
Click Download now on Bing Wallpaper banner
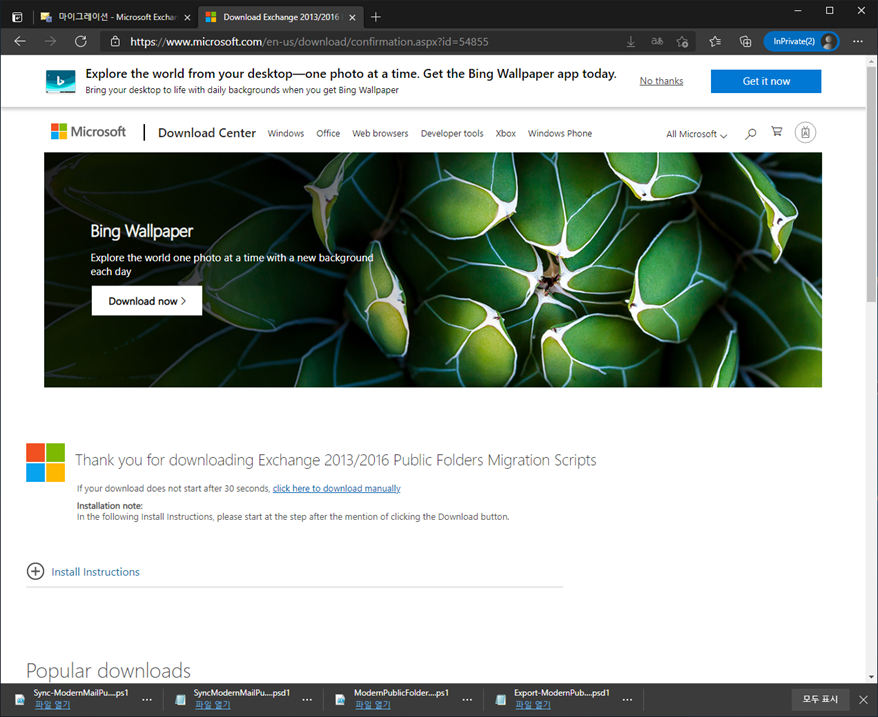click(x=147, y=301)
